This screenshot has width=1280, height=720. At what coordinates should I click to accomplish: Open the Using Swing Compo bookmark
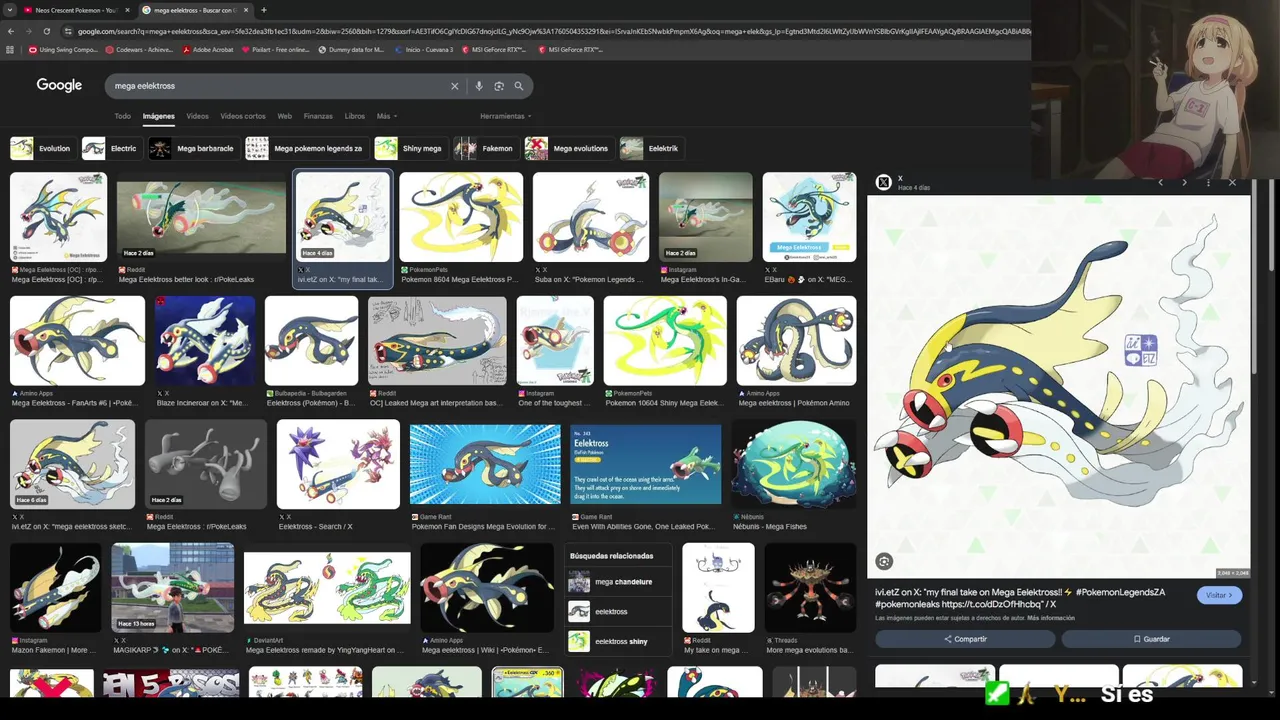tap(63, 49)
